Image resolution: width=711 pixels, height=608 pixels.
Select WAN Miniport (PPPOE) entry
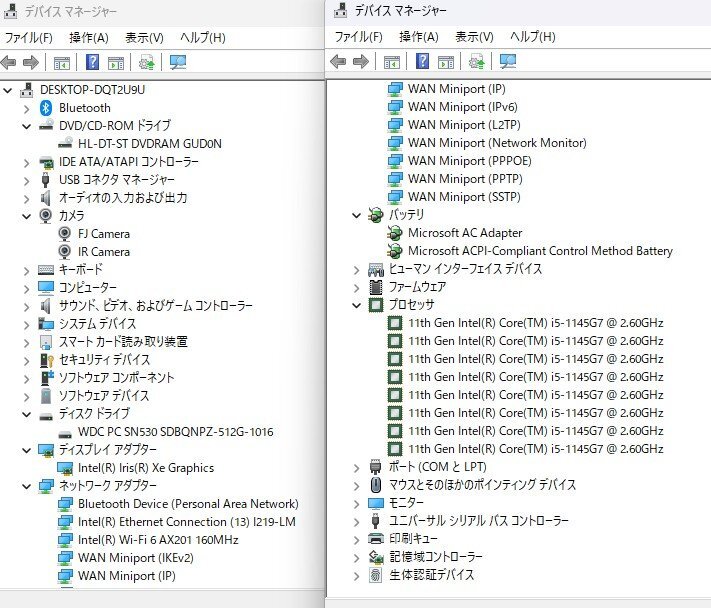pos(469,161)
